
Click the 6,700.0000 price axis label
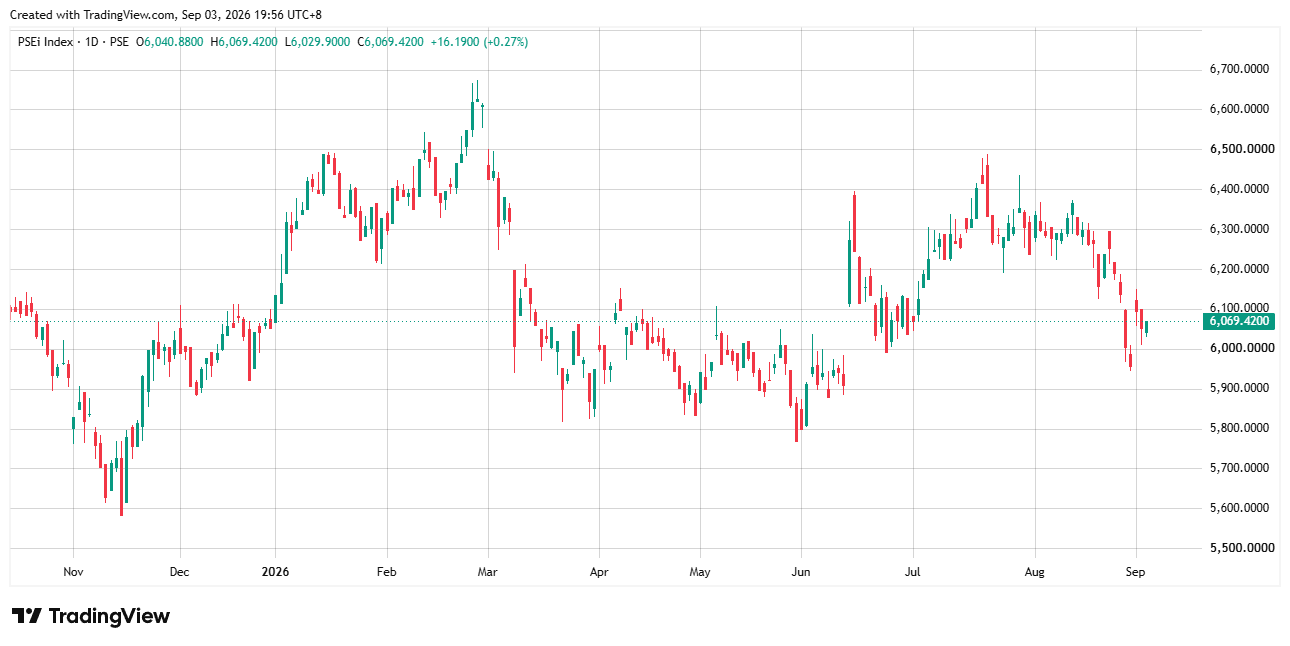pos(1238,69)
